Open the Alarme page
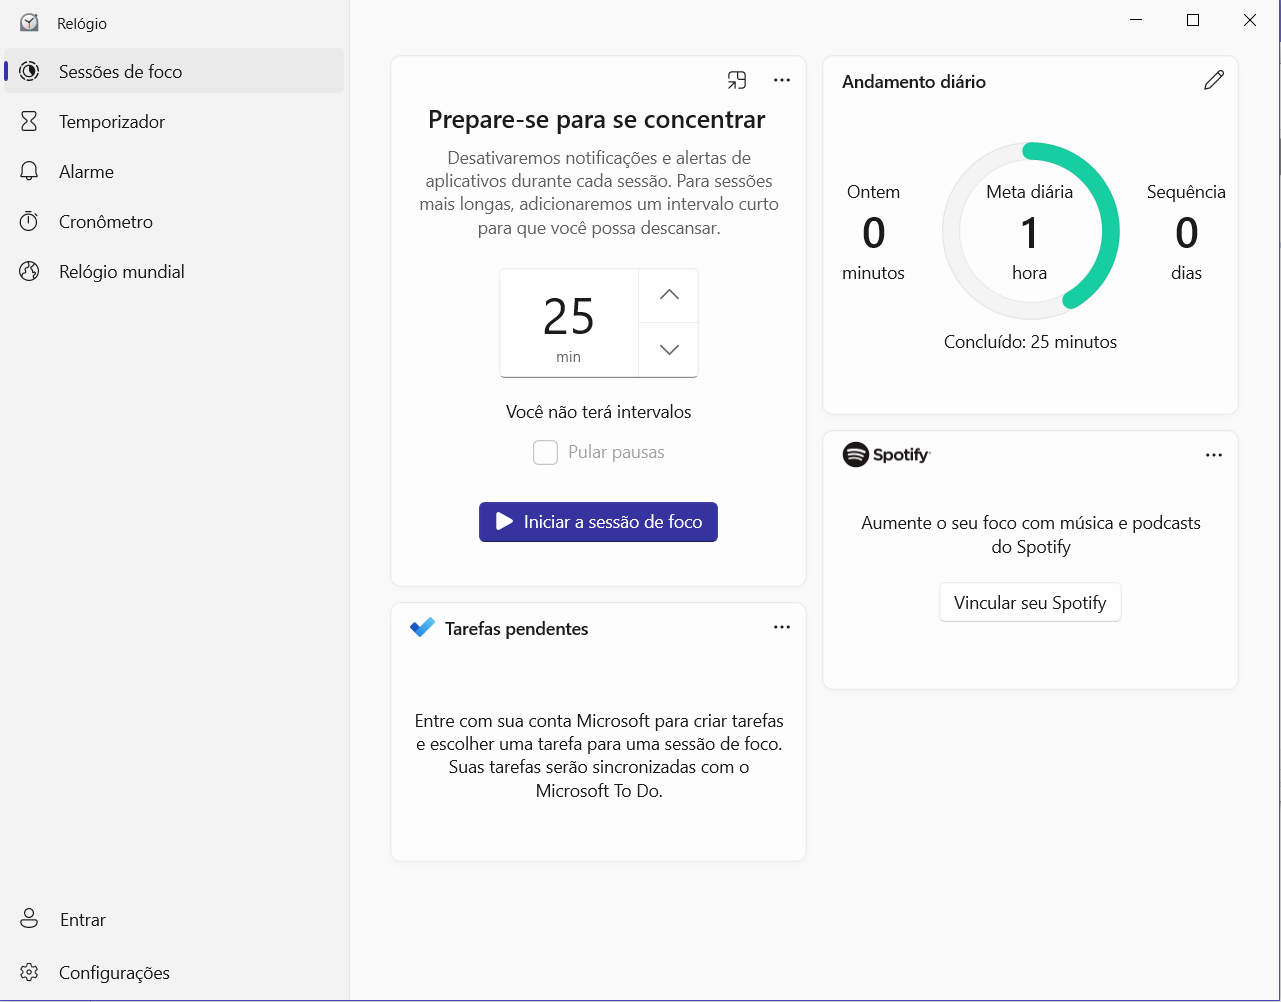The height and width of the screenshot is (1002, 1281). (174, 171)
